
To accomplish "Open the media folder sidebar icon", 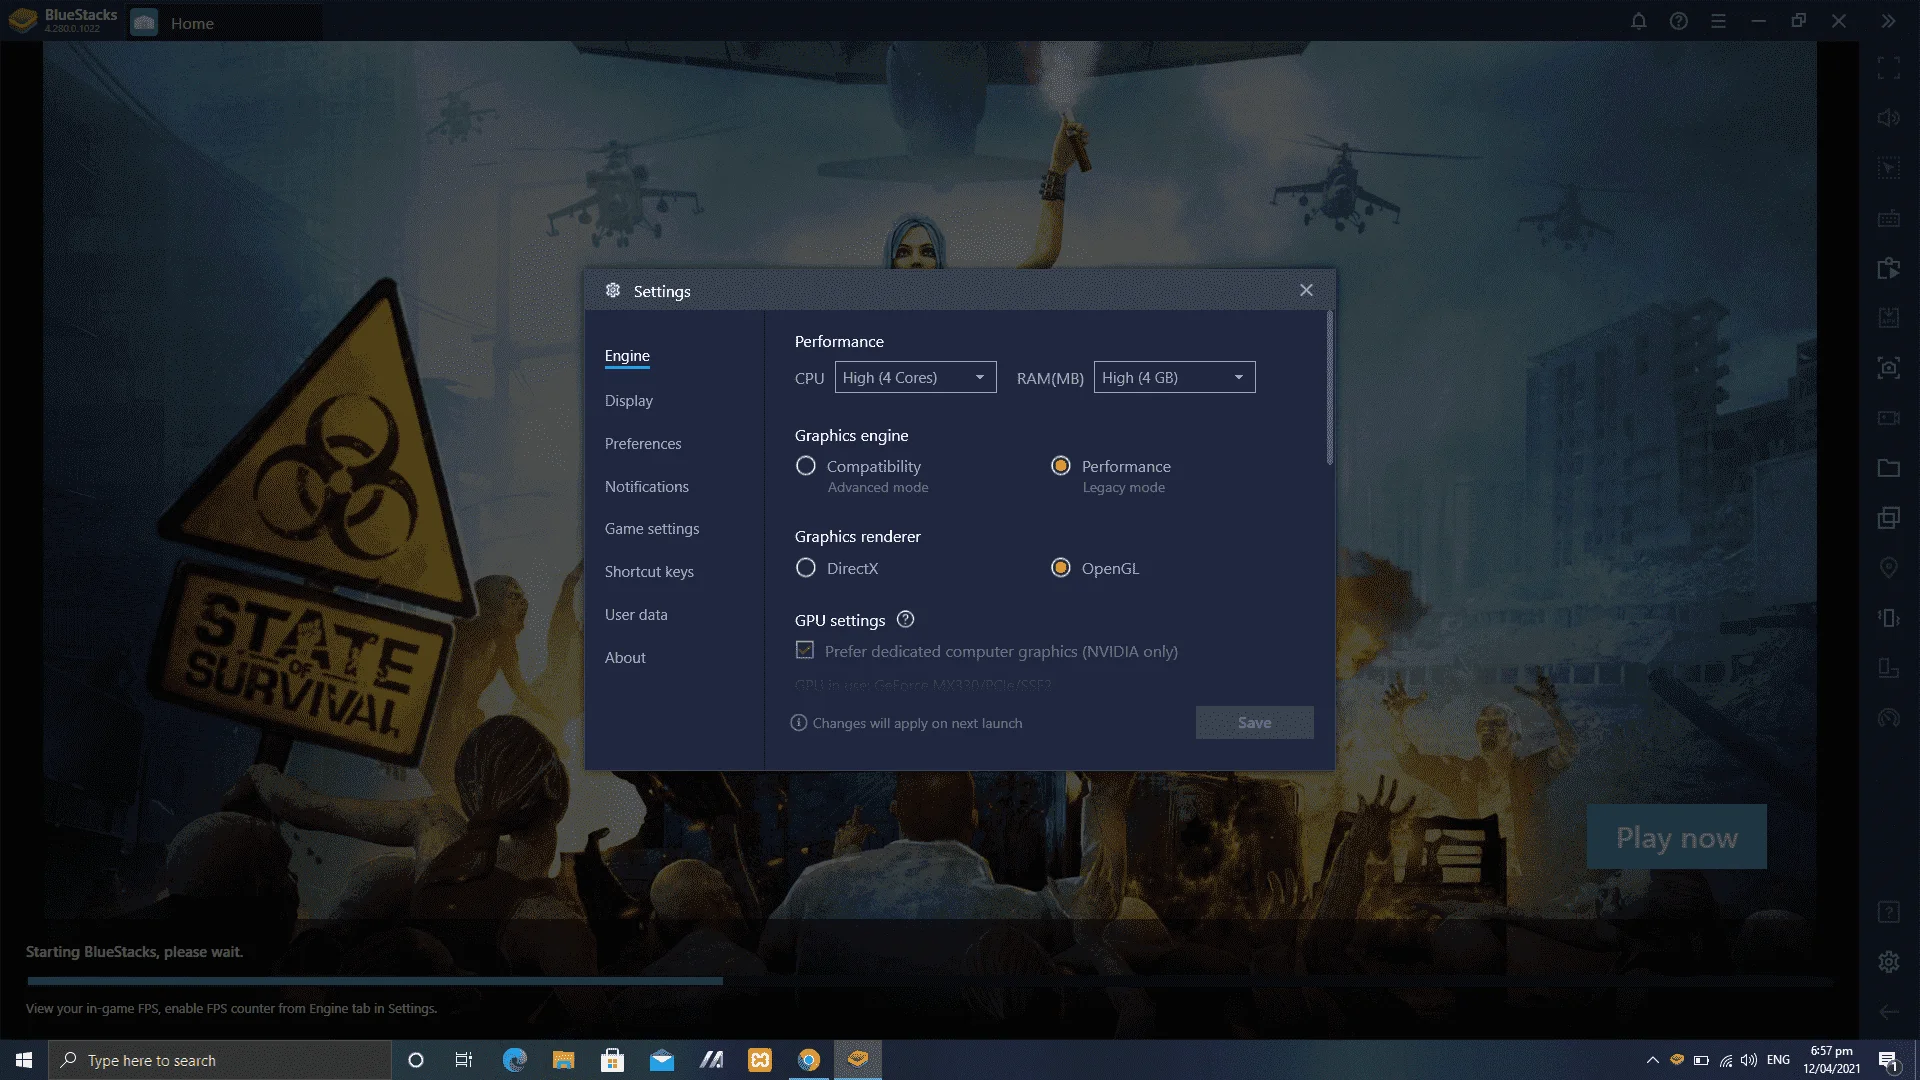I will pos(1889,468).
